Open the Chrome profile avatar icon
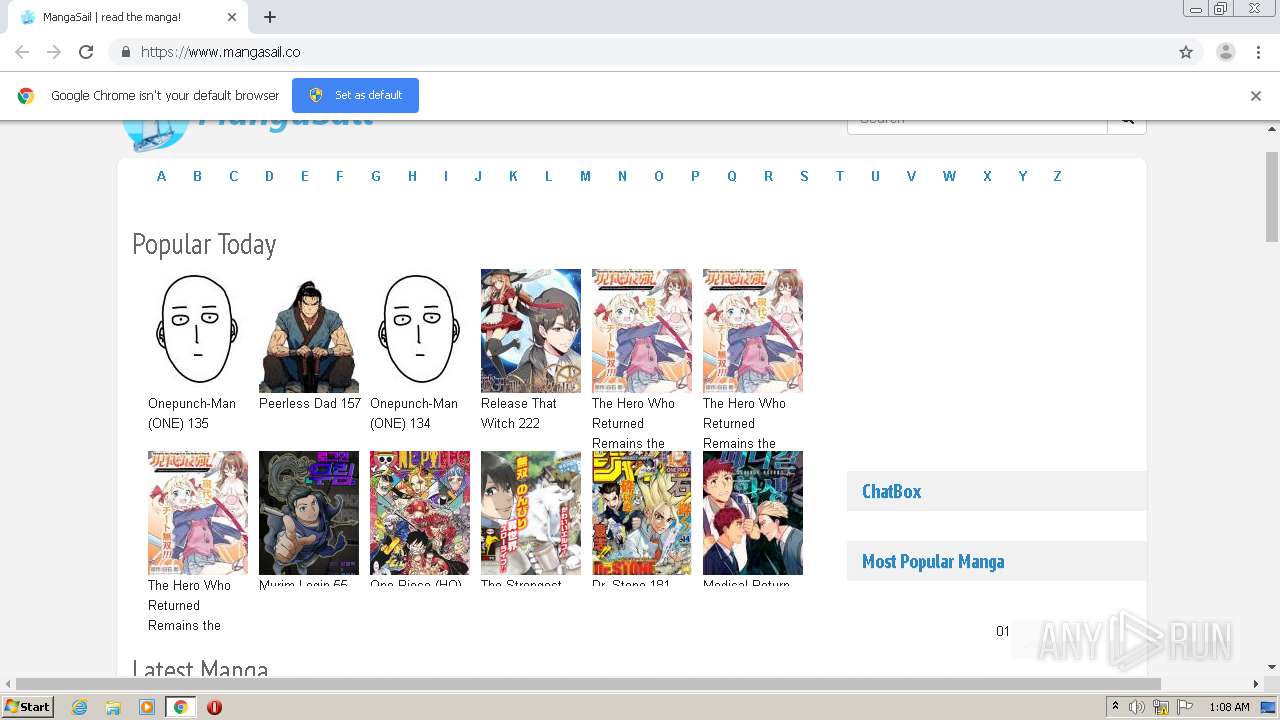Screen dimensions: 1280x720 tap(1226, 52)
